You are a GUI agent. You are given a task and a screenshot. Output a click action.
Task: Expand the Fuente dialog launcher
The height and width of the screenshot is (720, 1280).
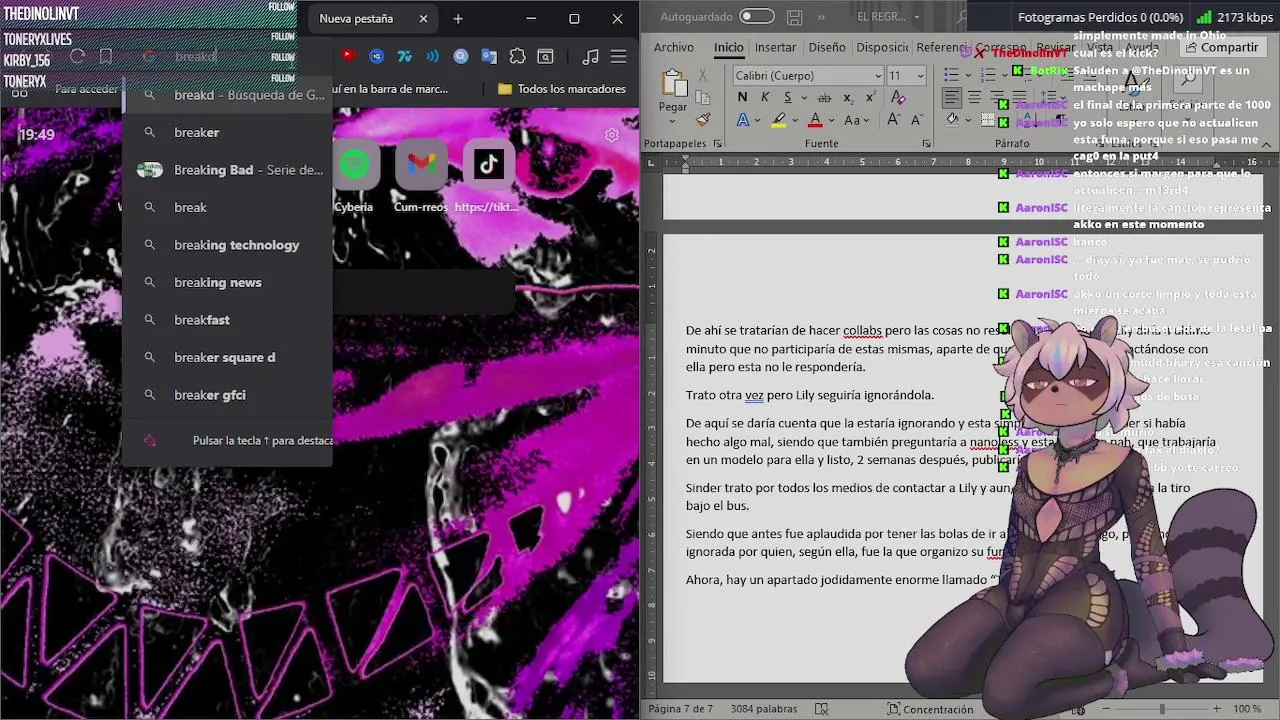pos(927,144)
